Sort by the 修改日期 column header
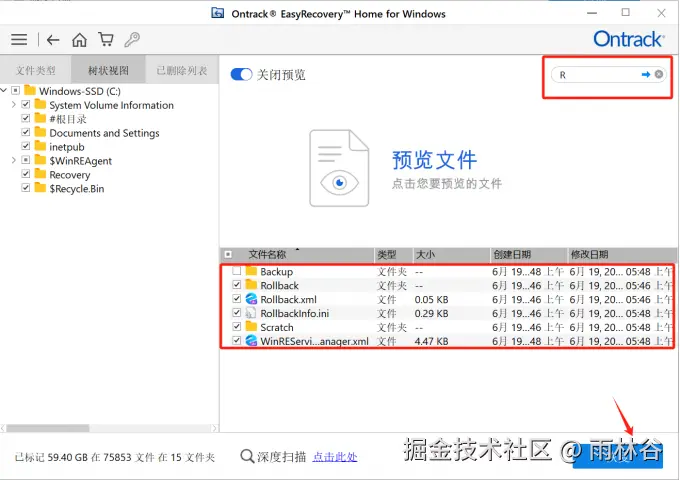680x480 pixels. pos(589,255)
